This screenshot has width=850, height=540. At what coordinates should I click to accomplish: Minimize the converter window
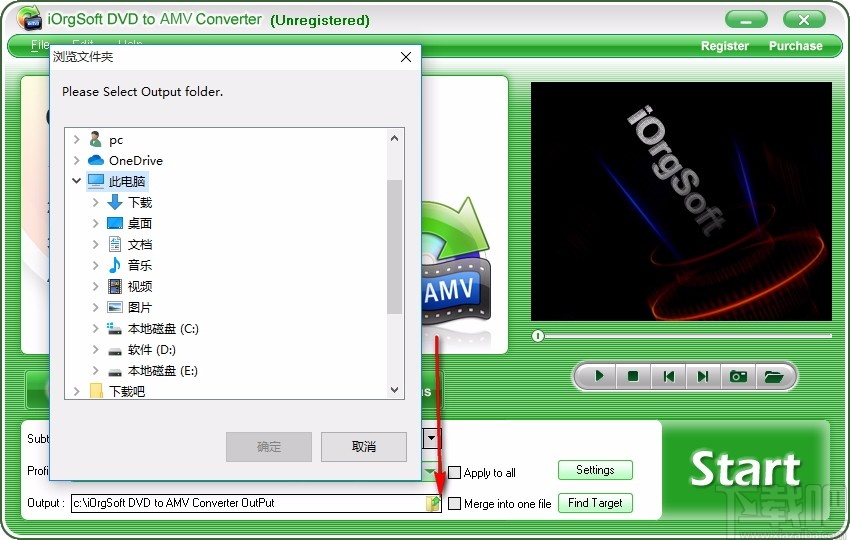[746, 20]
